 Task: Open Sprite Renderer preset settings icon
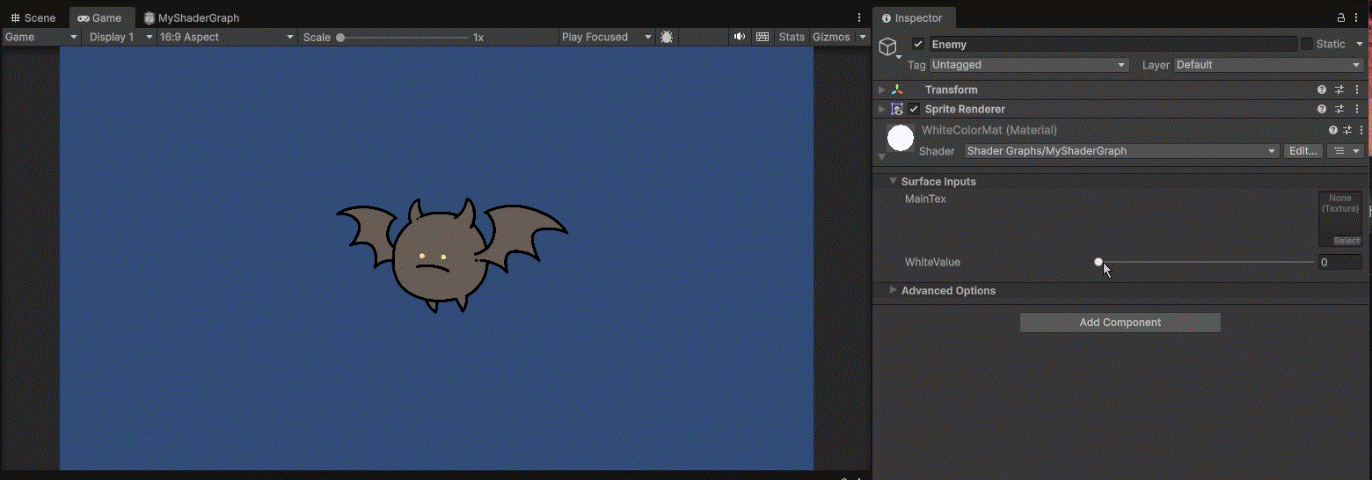[1340, 109]
